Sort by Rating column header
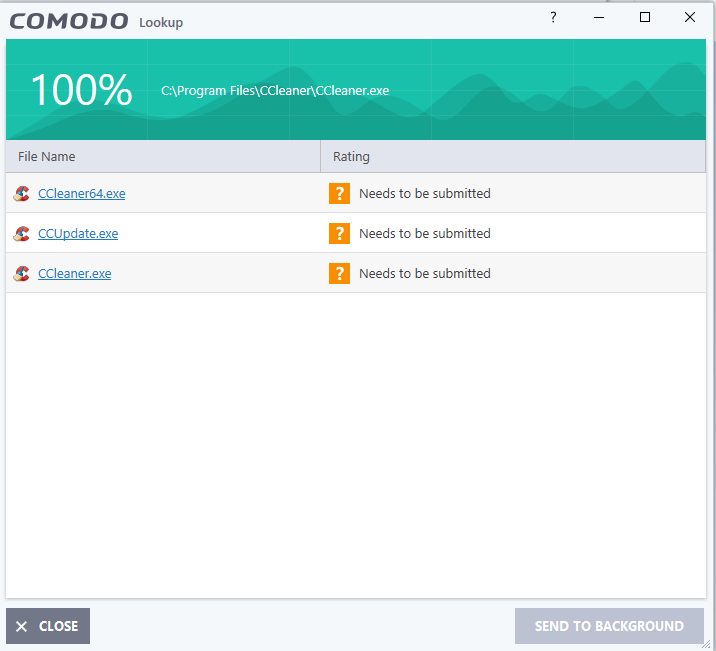 [513, 157]
